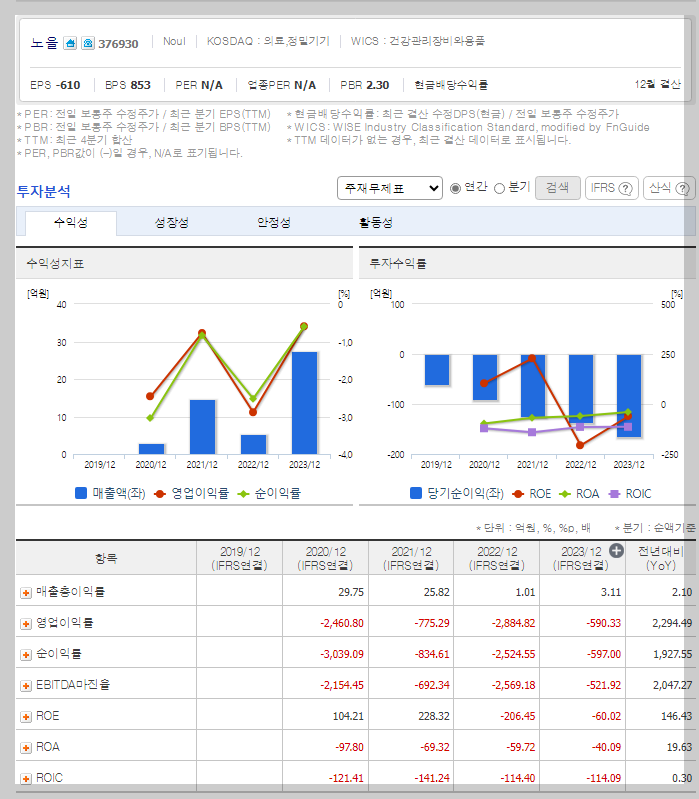
Task: Select the 연간 radio button
Action: pyautogui.click(x=455, y=189)
